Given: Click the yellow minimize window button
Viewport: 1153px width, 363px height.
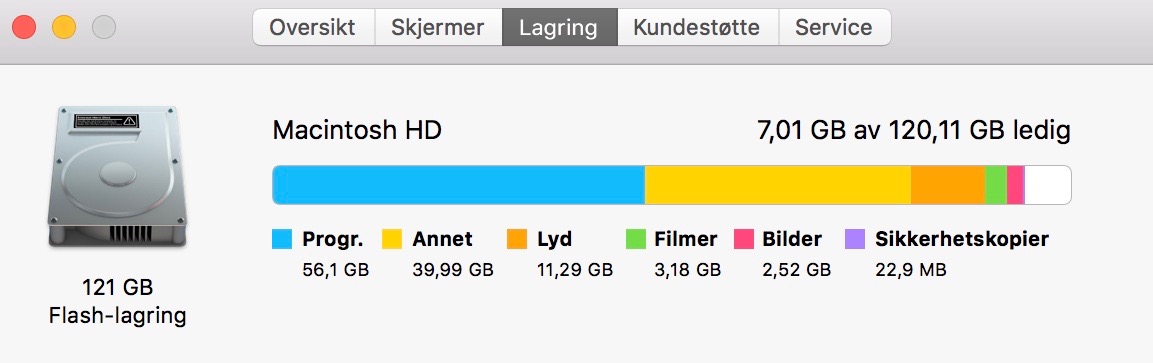Looking at the screenshot, I should [64, 28].
